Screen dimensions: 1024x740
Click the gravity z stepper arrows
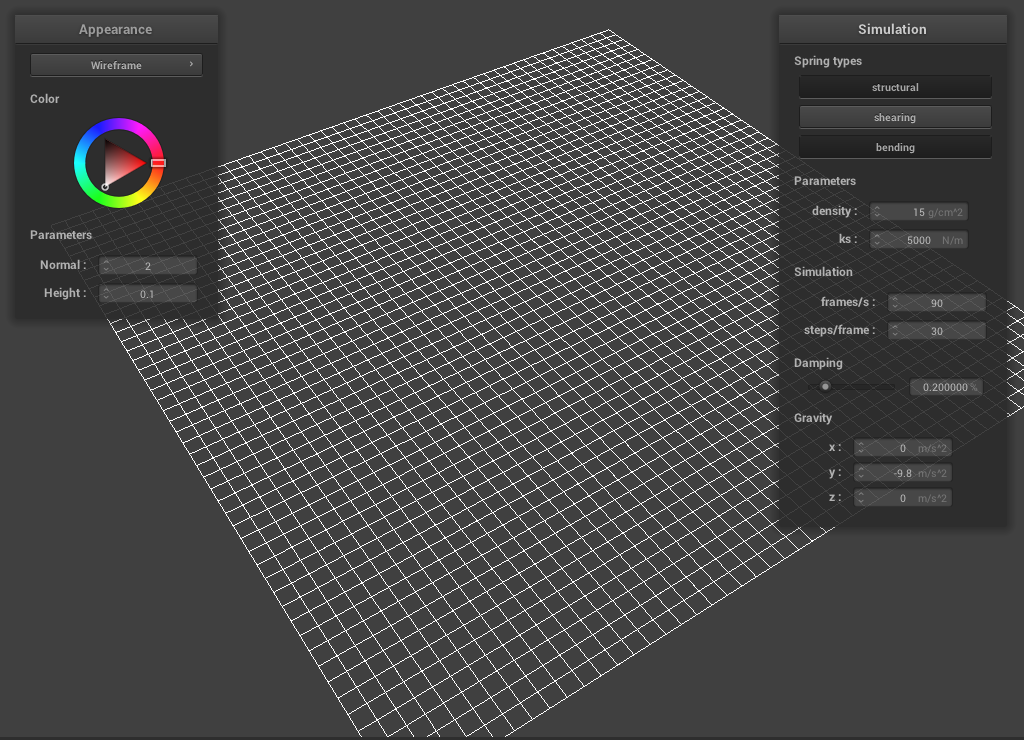(x=861, y=498)
